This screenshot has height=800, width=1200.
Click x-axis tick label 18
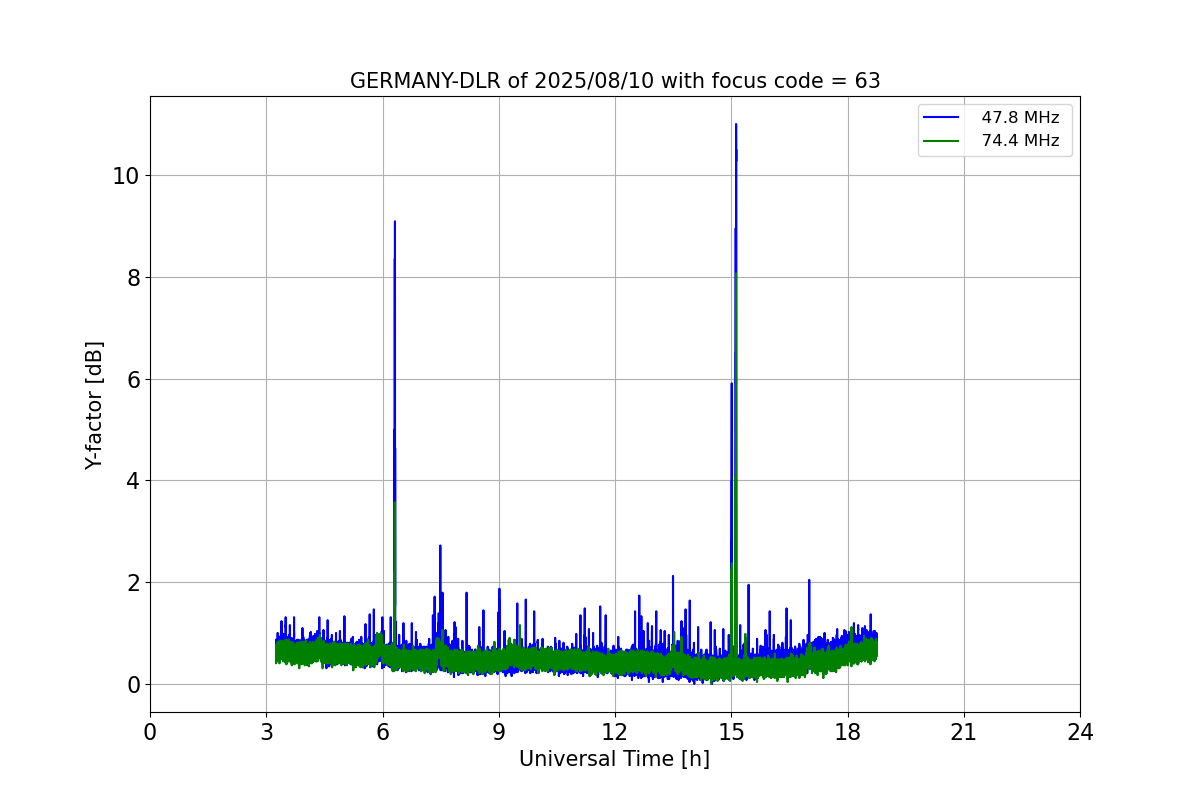tap(847, 733)
